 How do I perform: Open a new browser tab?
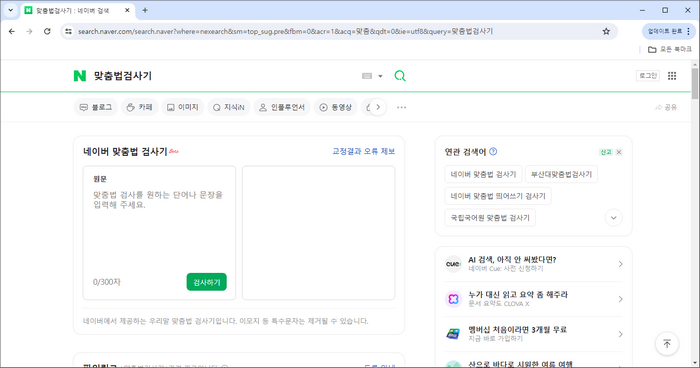point(145,10)
